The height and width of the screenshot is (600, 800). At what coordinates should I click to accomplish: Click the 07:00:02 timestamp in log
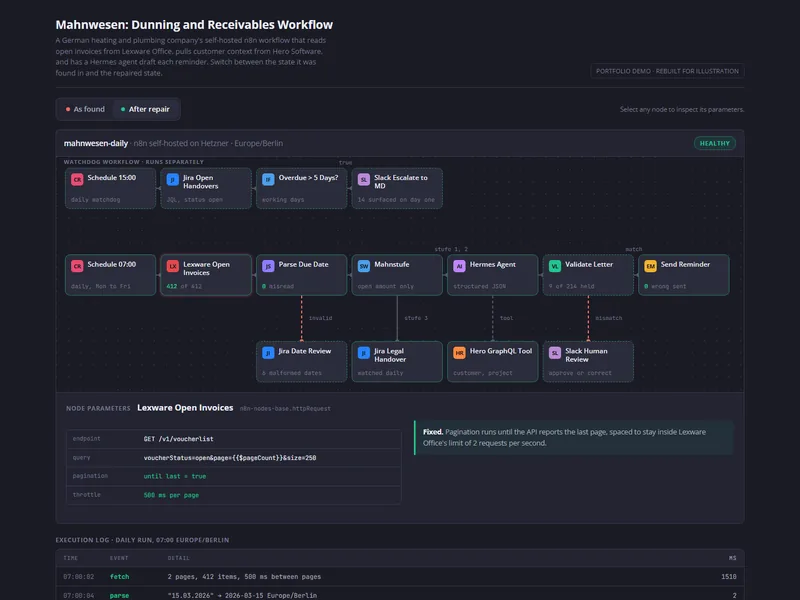pos(79,577)
